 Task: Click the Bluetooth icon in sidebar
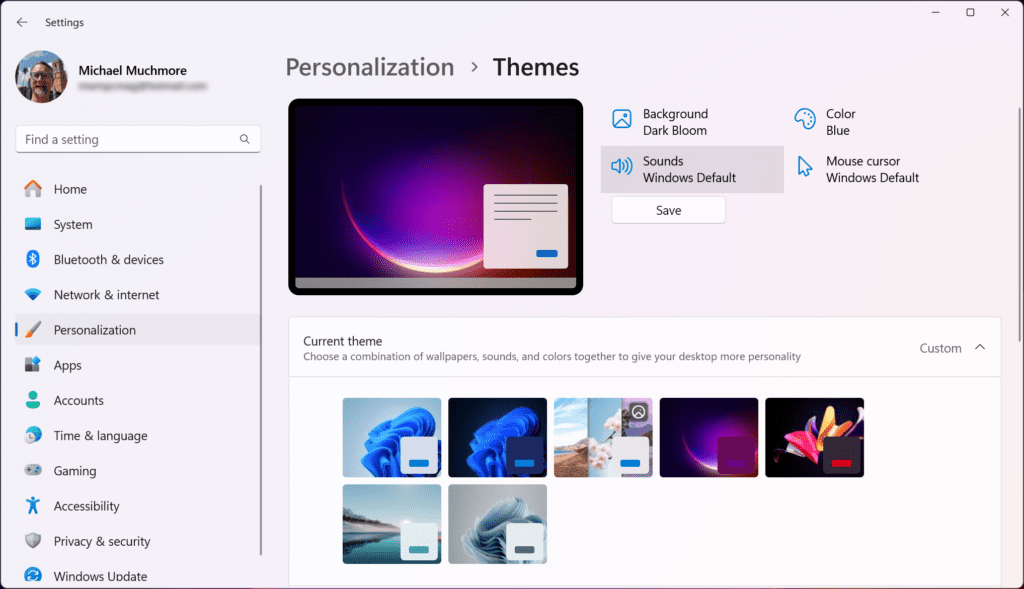[x=33, y=259]
